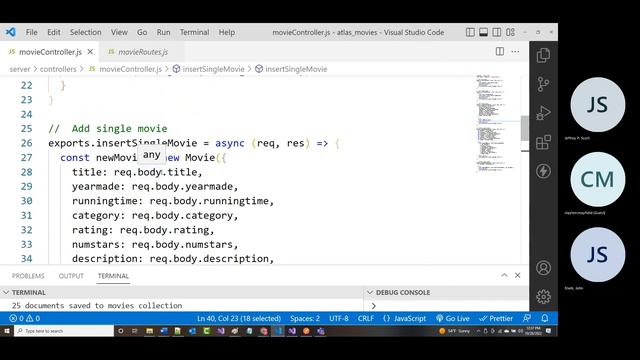Open the Help menu

click(x=227, y=32)
